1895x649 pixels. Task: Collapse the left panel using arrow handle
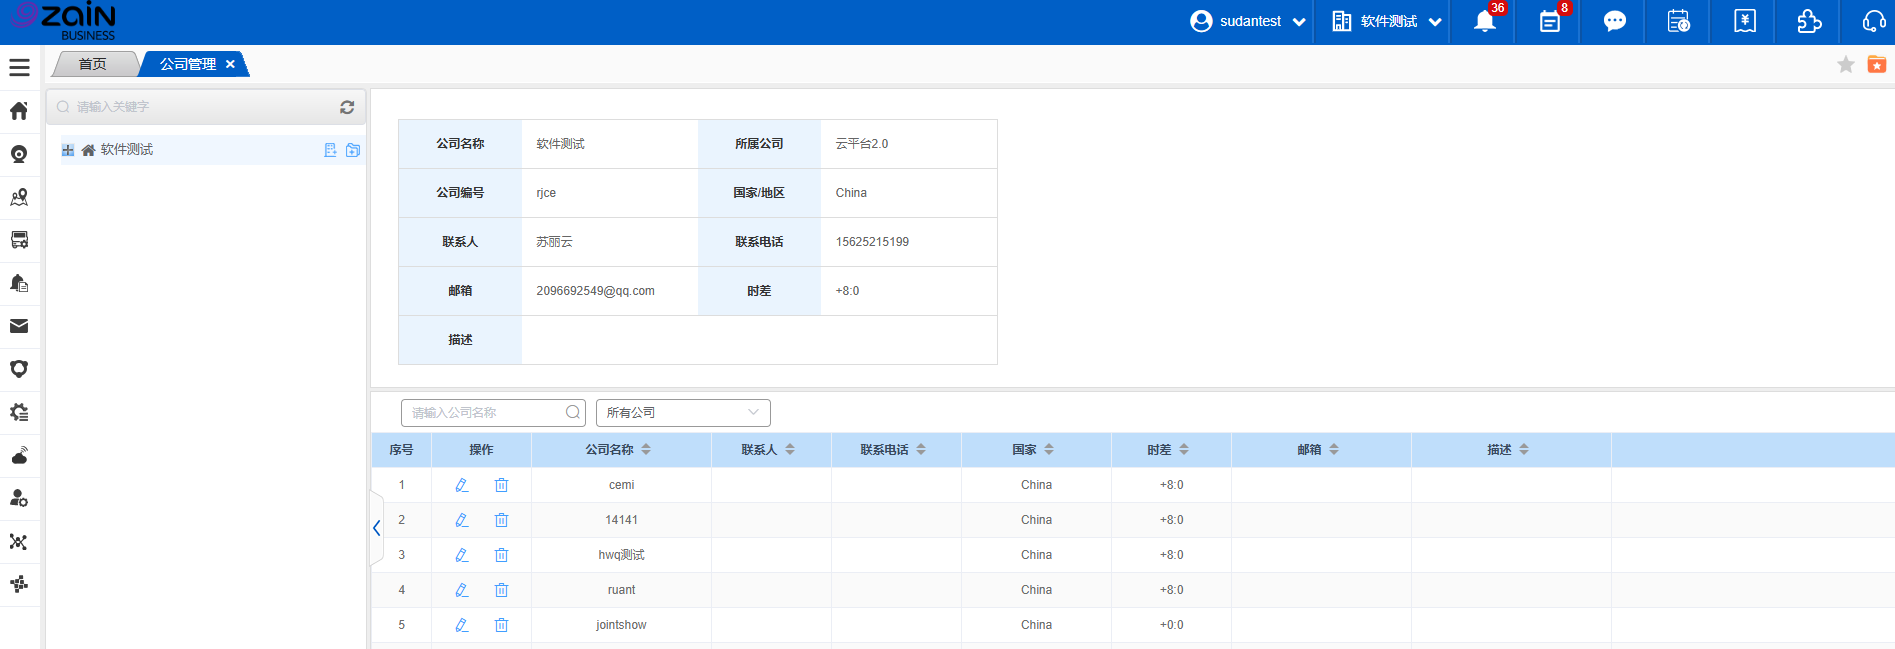tap(377, 528)
